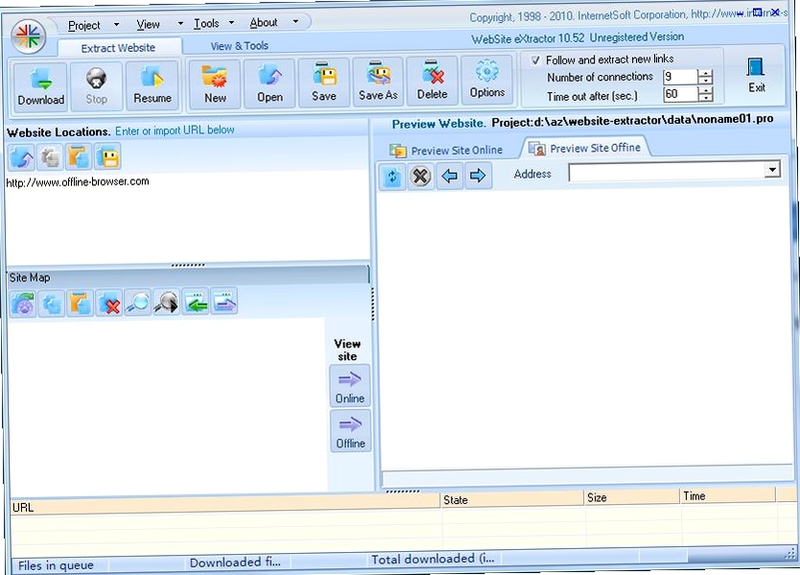800x575 pixels.
Task: Click the Total downloaded status panel
Action: 434,559
